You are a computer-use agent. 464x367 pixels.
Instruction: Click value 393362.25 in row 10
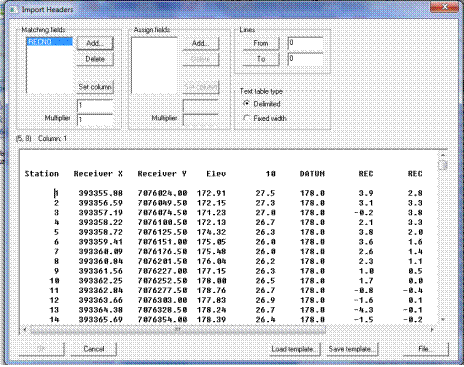coord(101,281)
